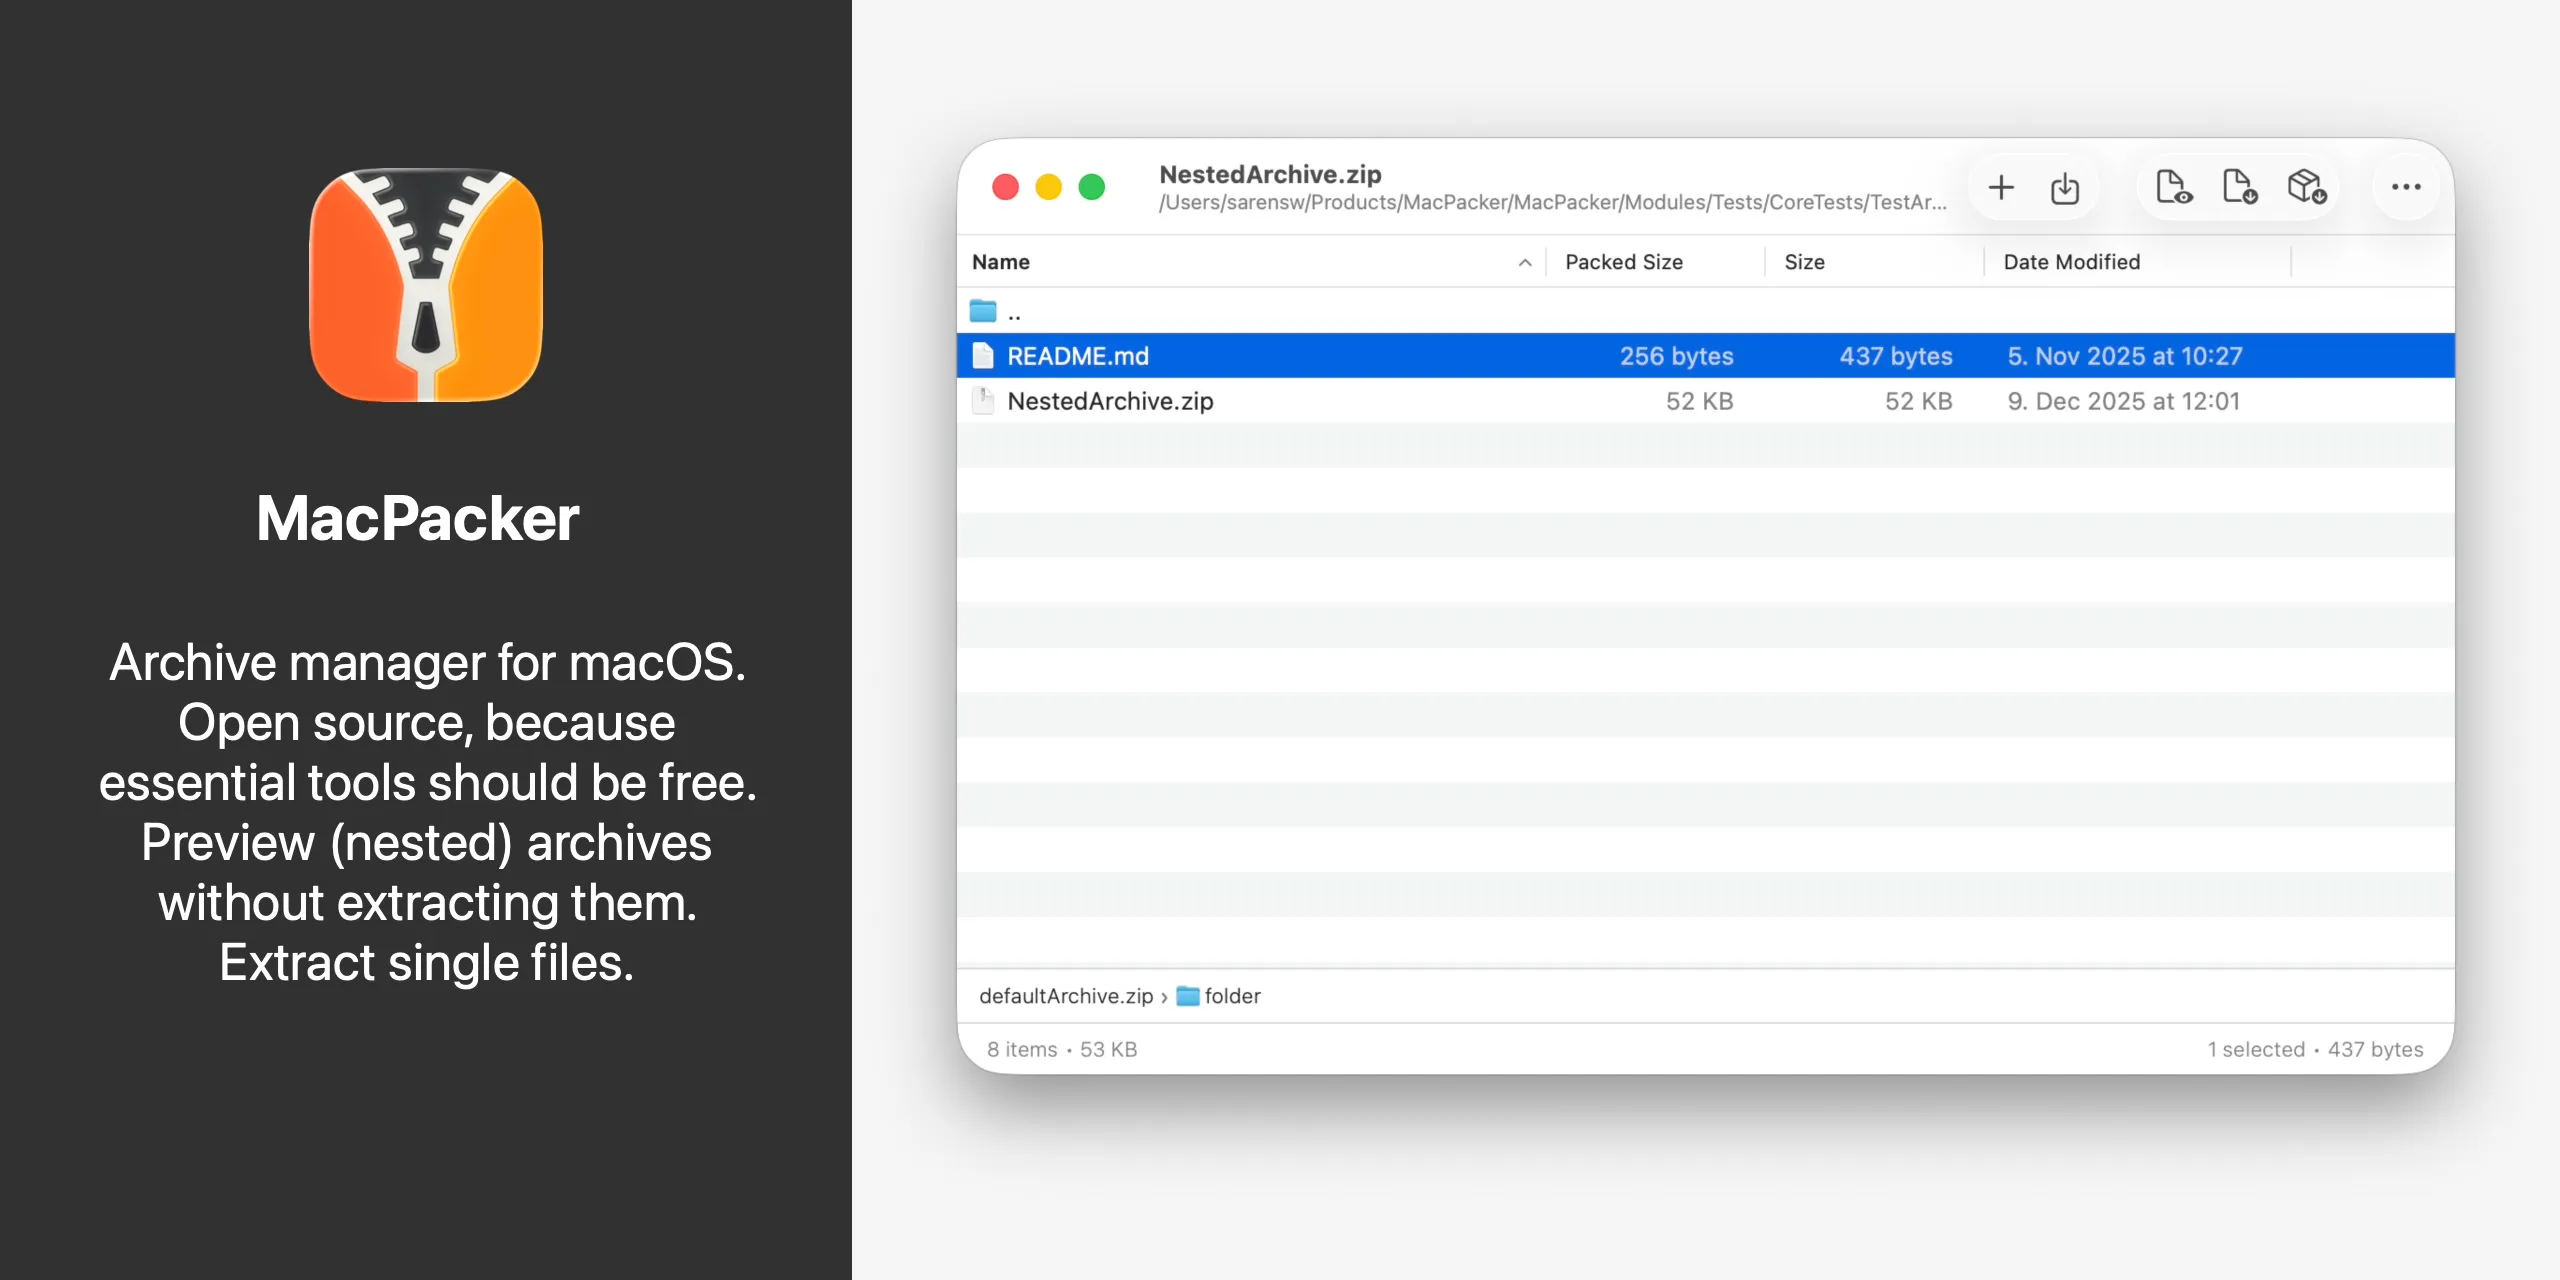Screen dimensions: 2560x1280
Task: Click the README.md document icon
Action: (x=983, y=356)
